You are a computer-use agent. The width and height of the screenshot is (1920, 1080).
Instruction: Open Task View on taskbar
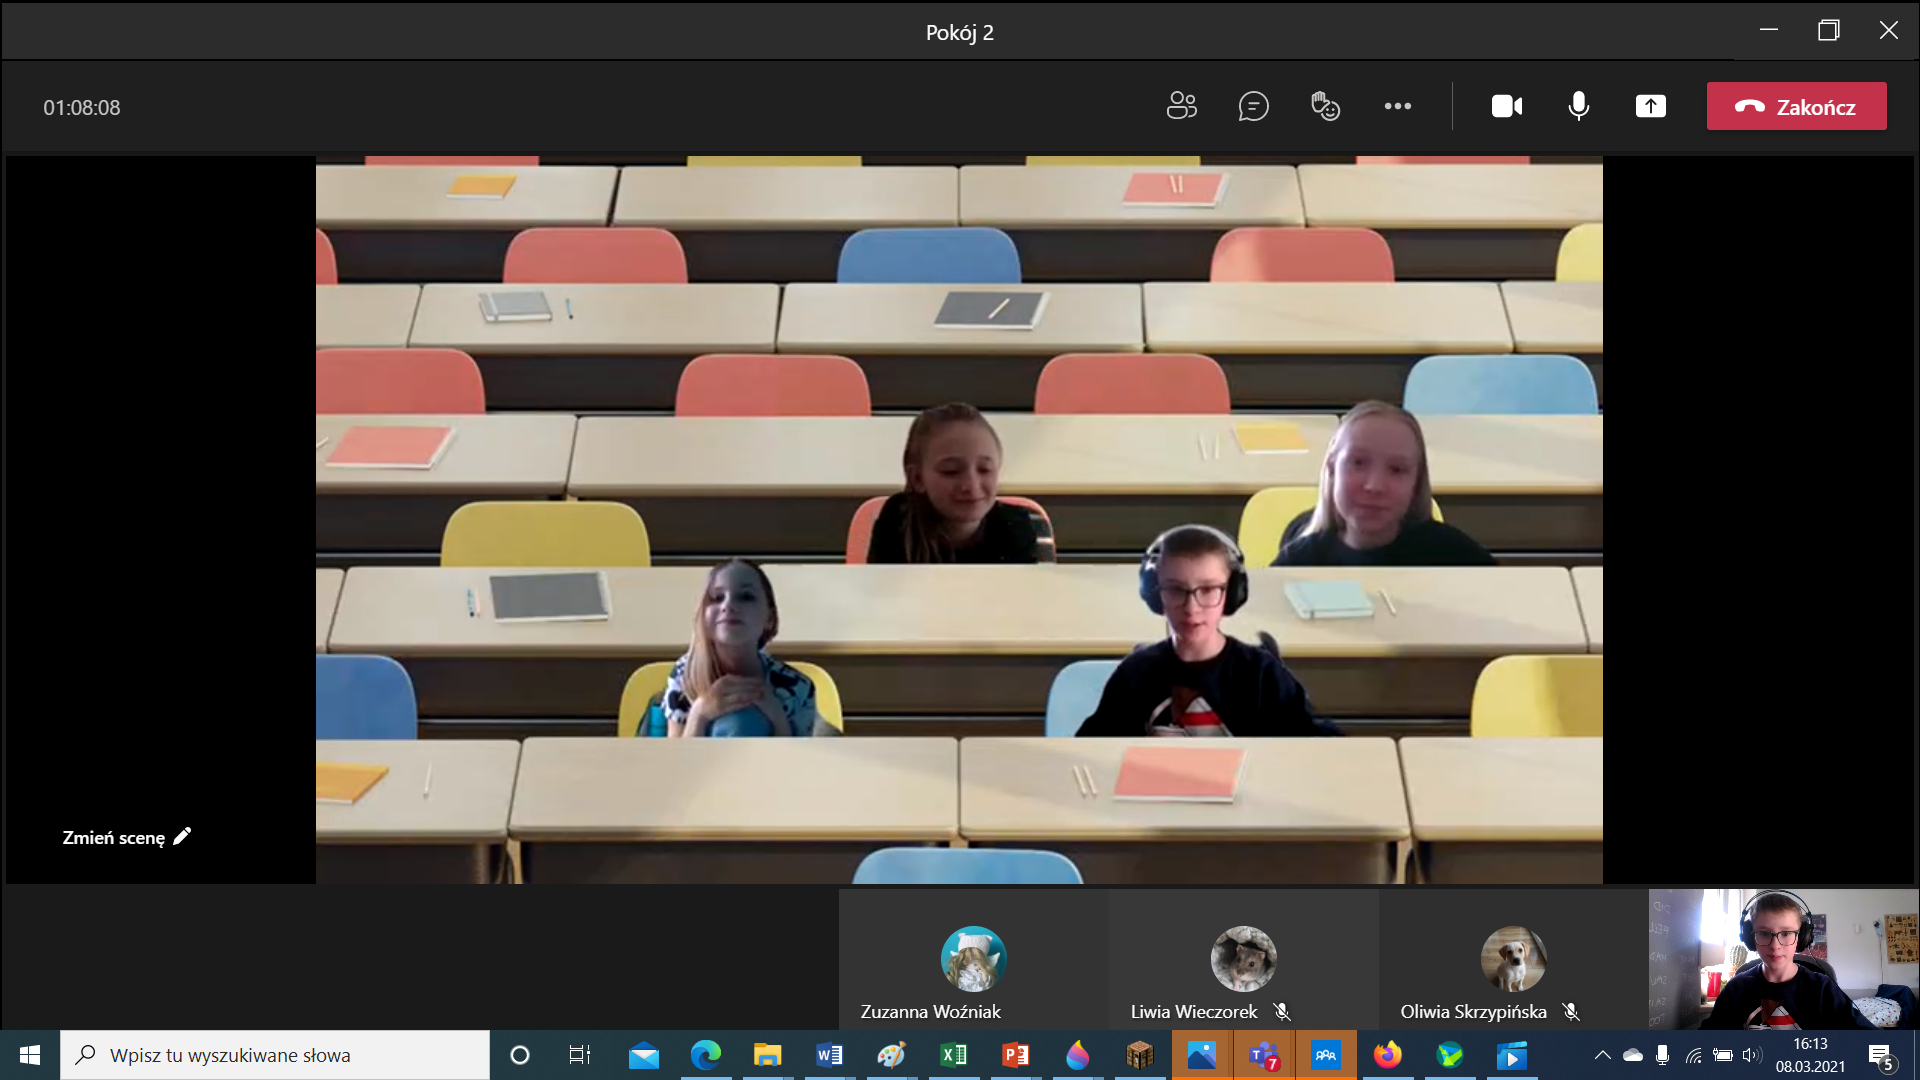tap(579, 1055)
